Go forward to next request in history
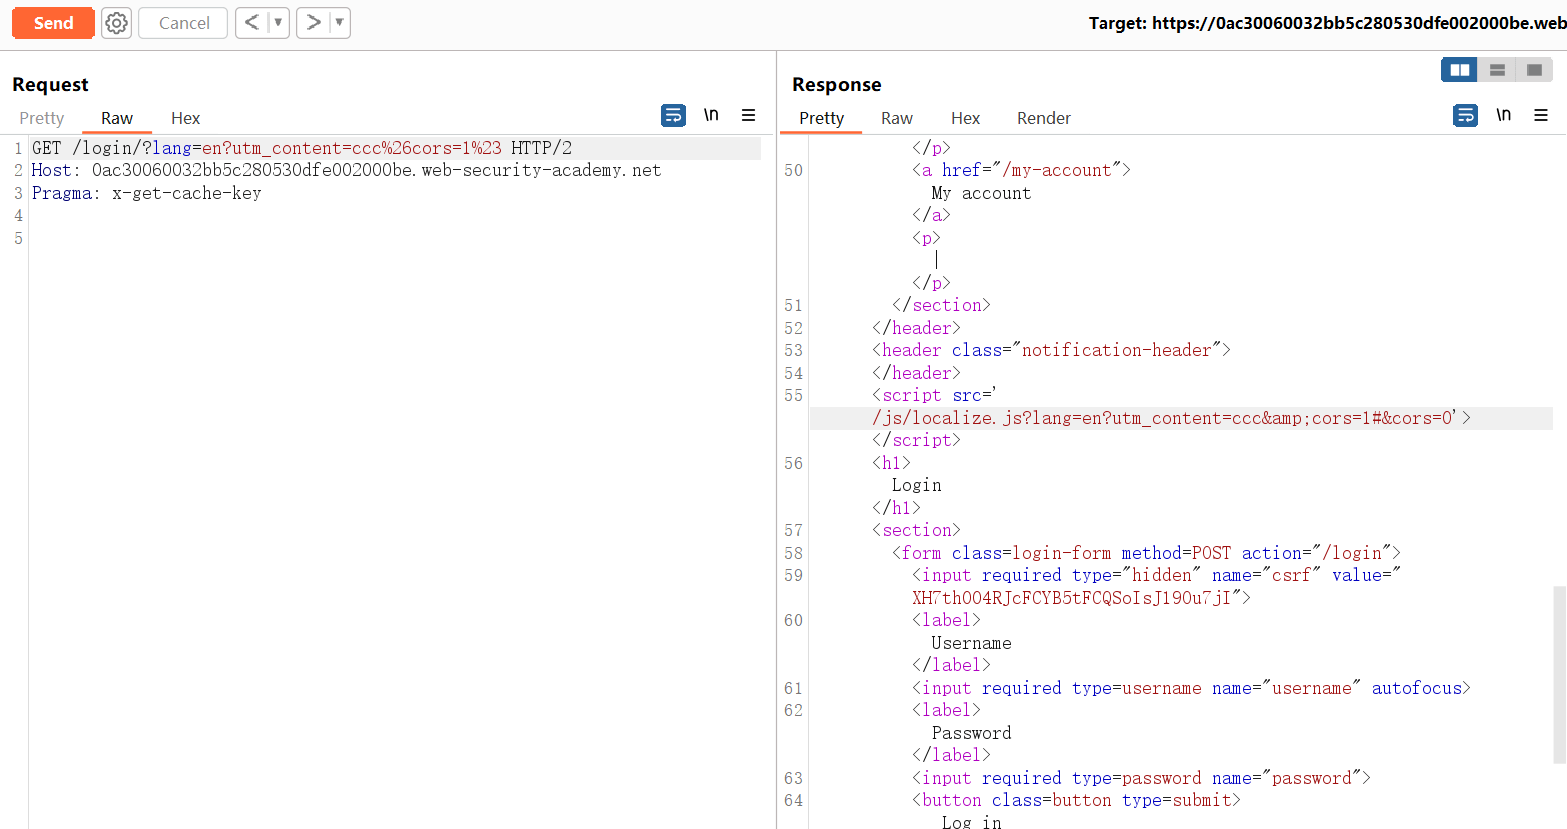 [313, 23]
